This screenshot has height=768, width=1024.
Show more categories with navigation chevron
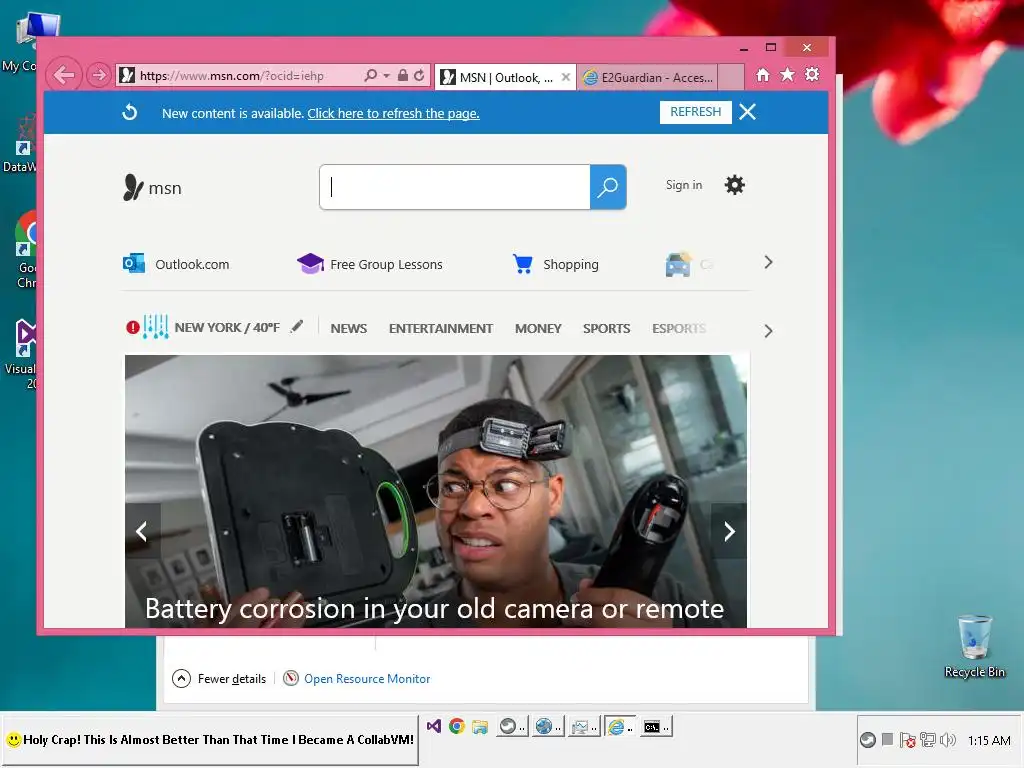tap(768, 331)
